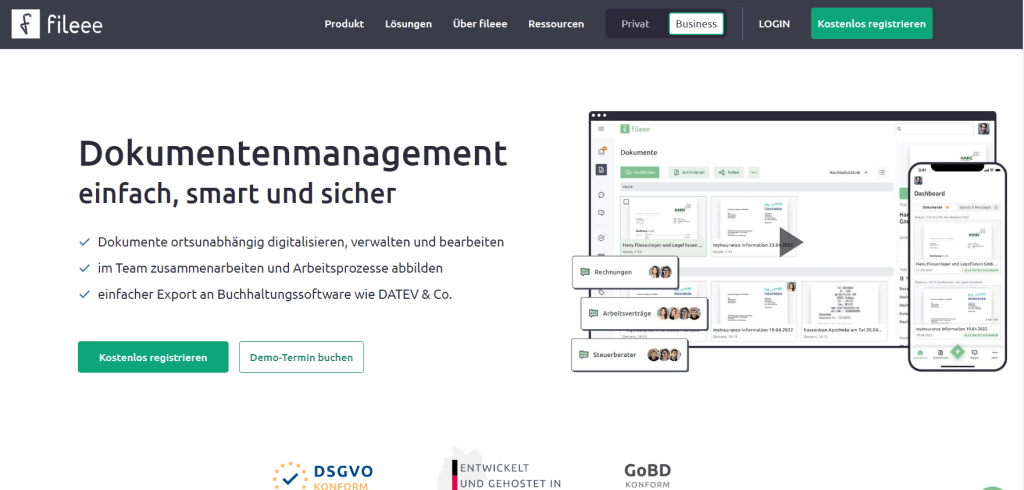Toggle list view icon in mockup
The image size is (1024, 490).
coord(882,172)
